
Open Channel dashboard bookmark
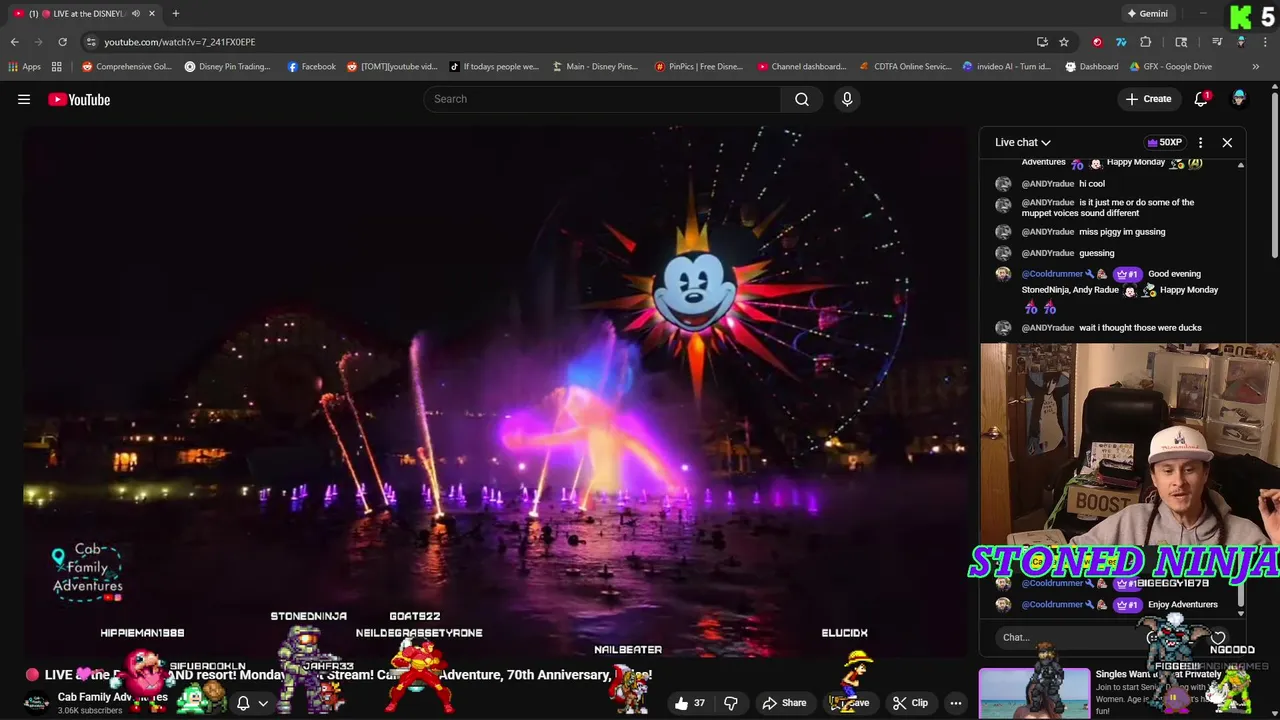pyautogui.click(x=802, y=67)
